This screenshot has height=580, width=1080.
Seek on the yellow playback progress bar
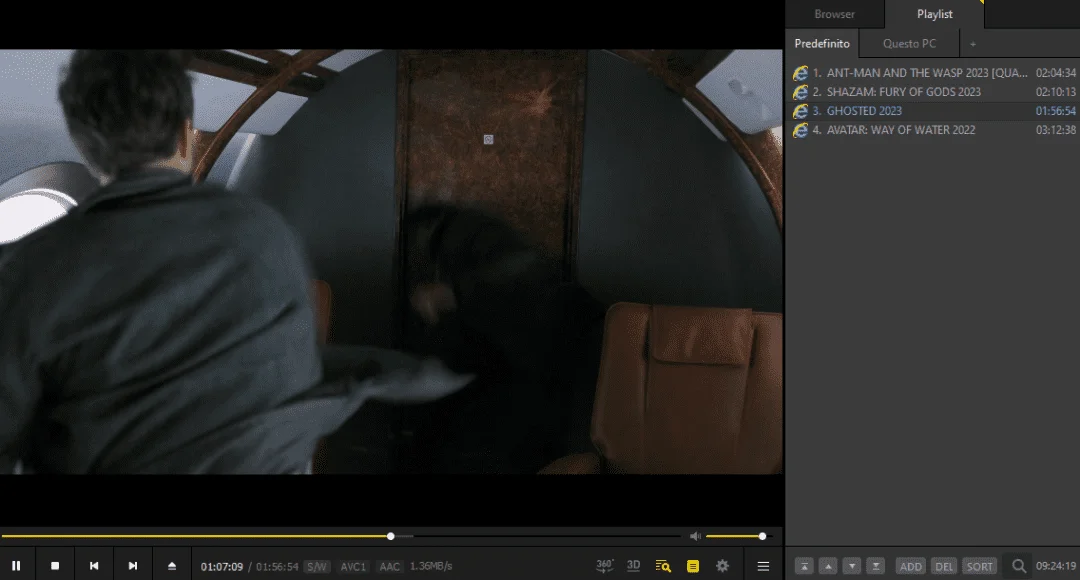point(341,536)
